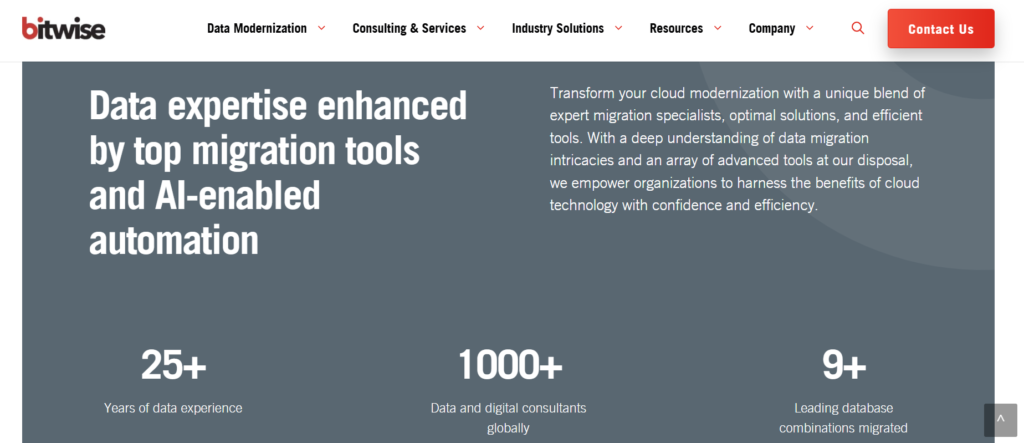
Task: Open the Industry Solutions menu
Action: pos(557,28)
